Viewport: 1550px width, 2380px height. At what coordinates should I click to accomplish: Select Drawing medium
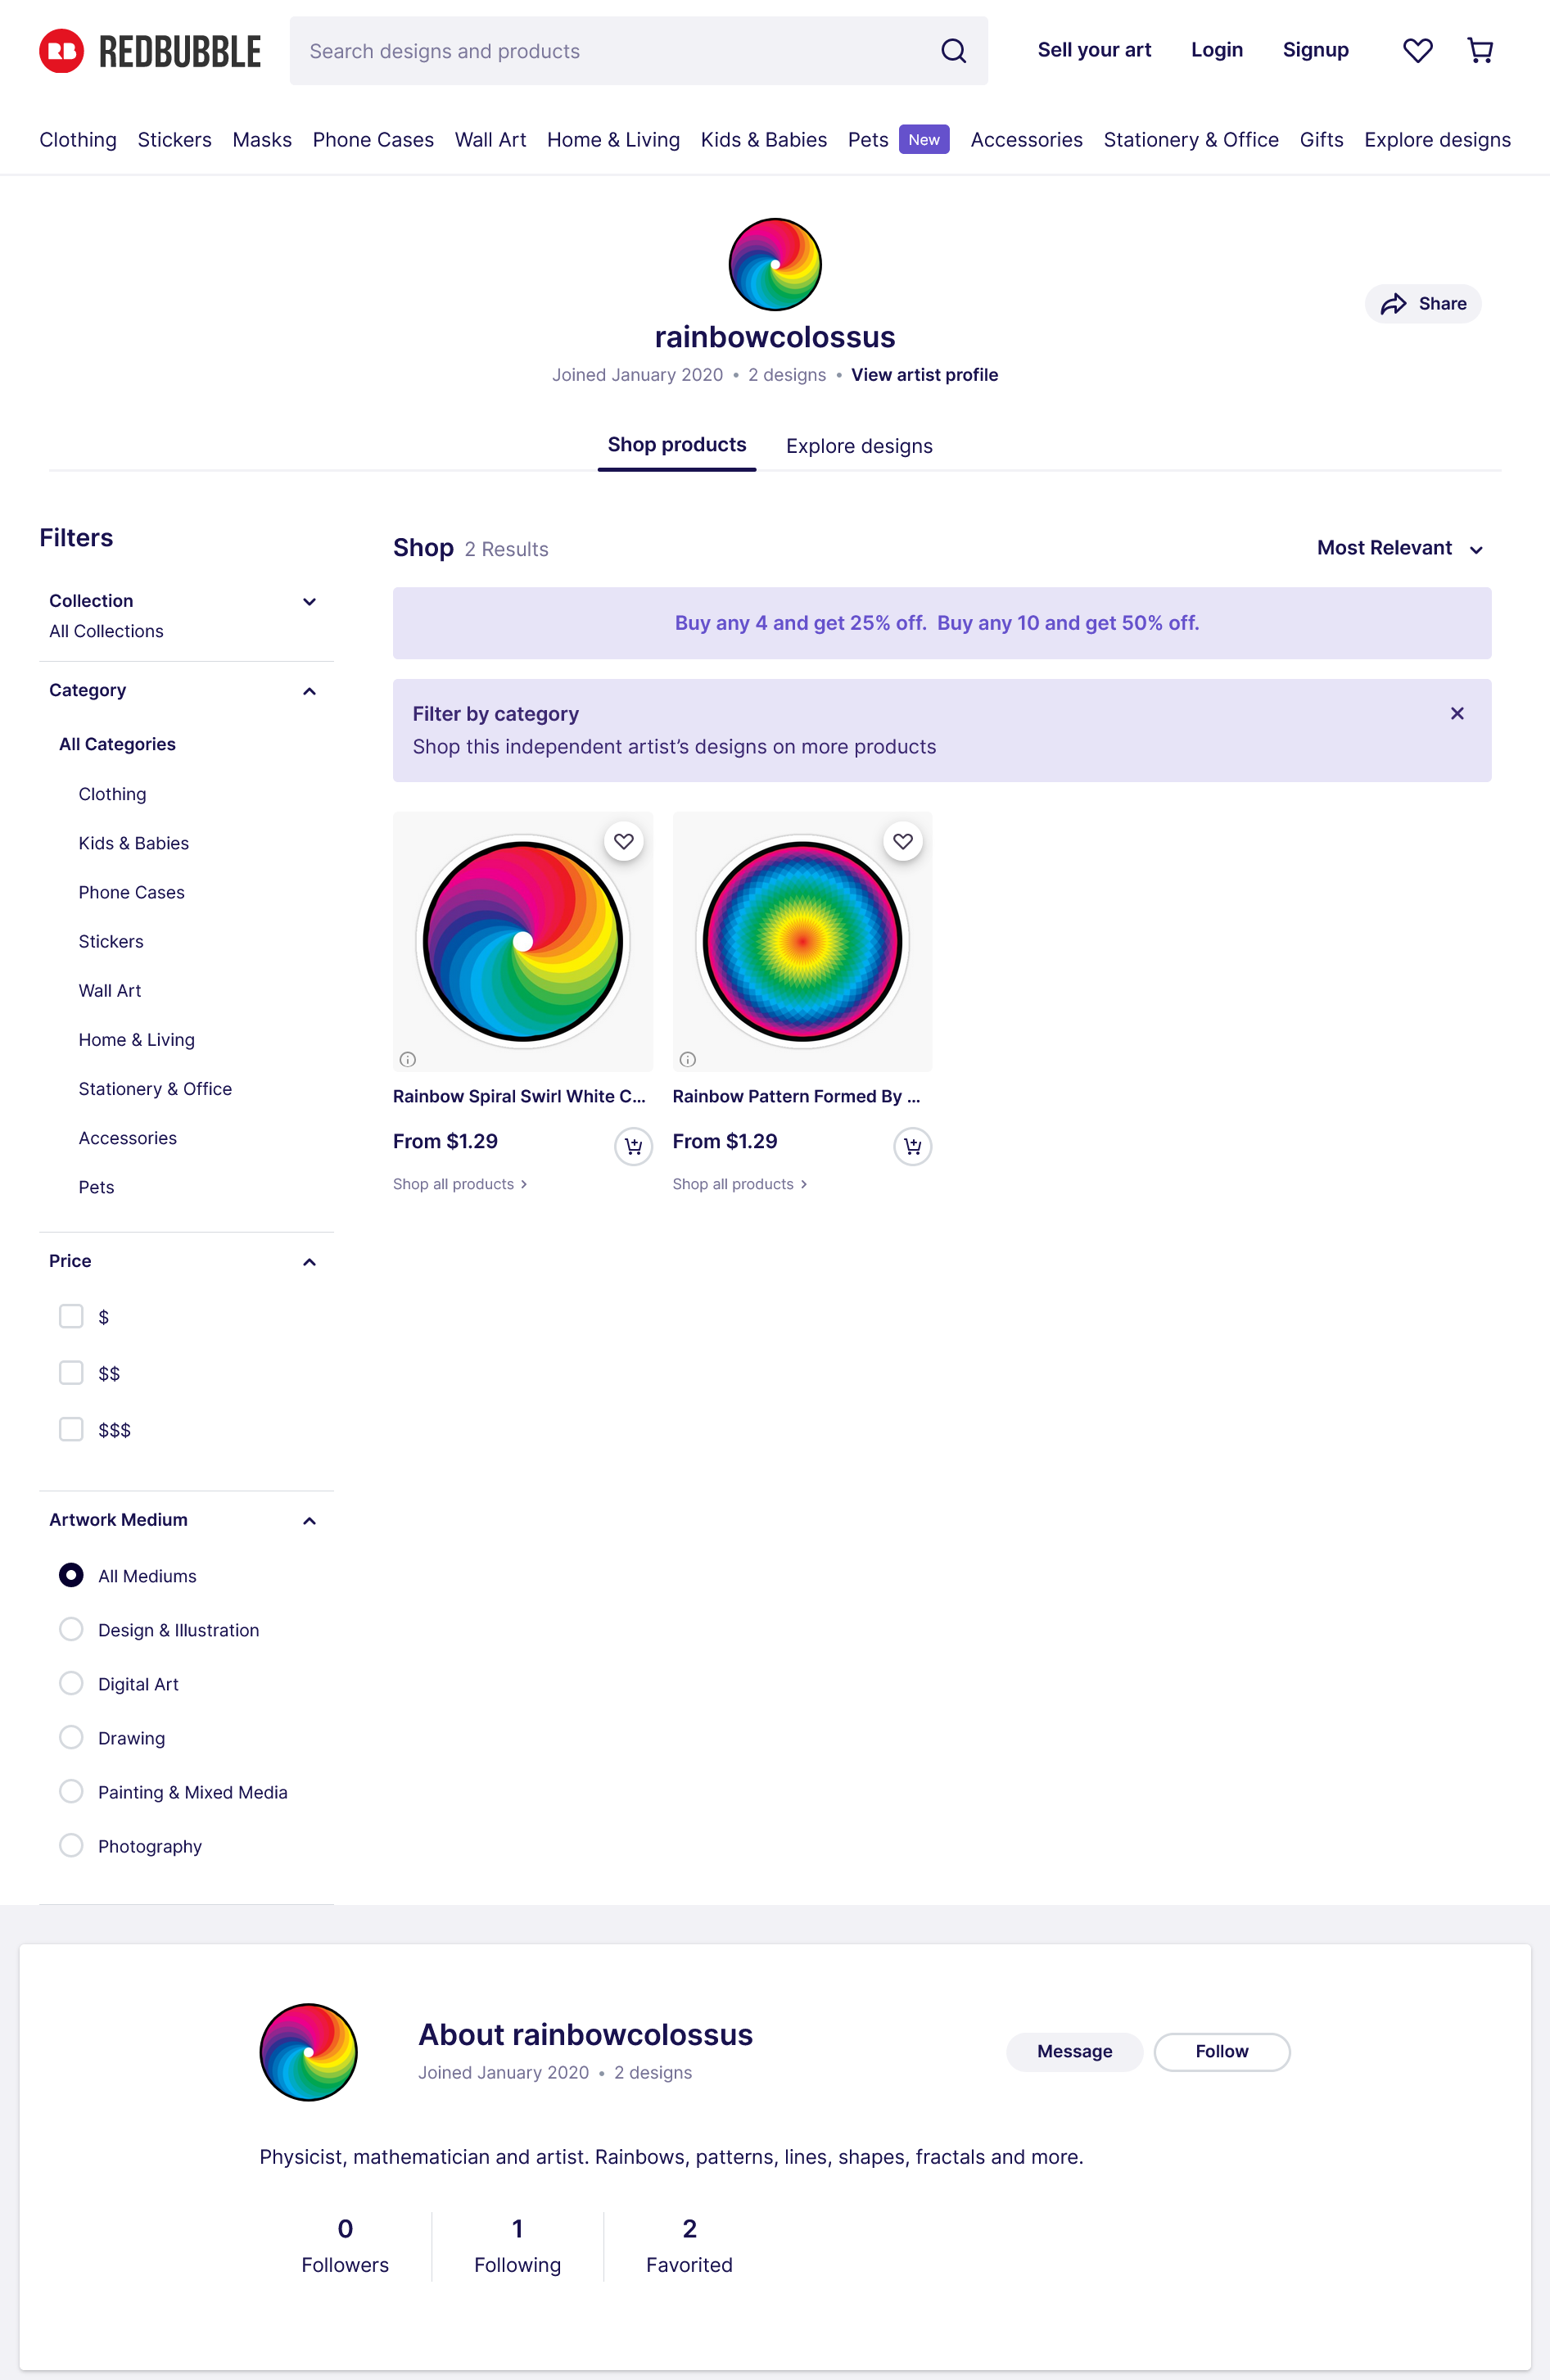(71, 1737)
